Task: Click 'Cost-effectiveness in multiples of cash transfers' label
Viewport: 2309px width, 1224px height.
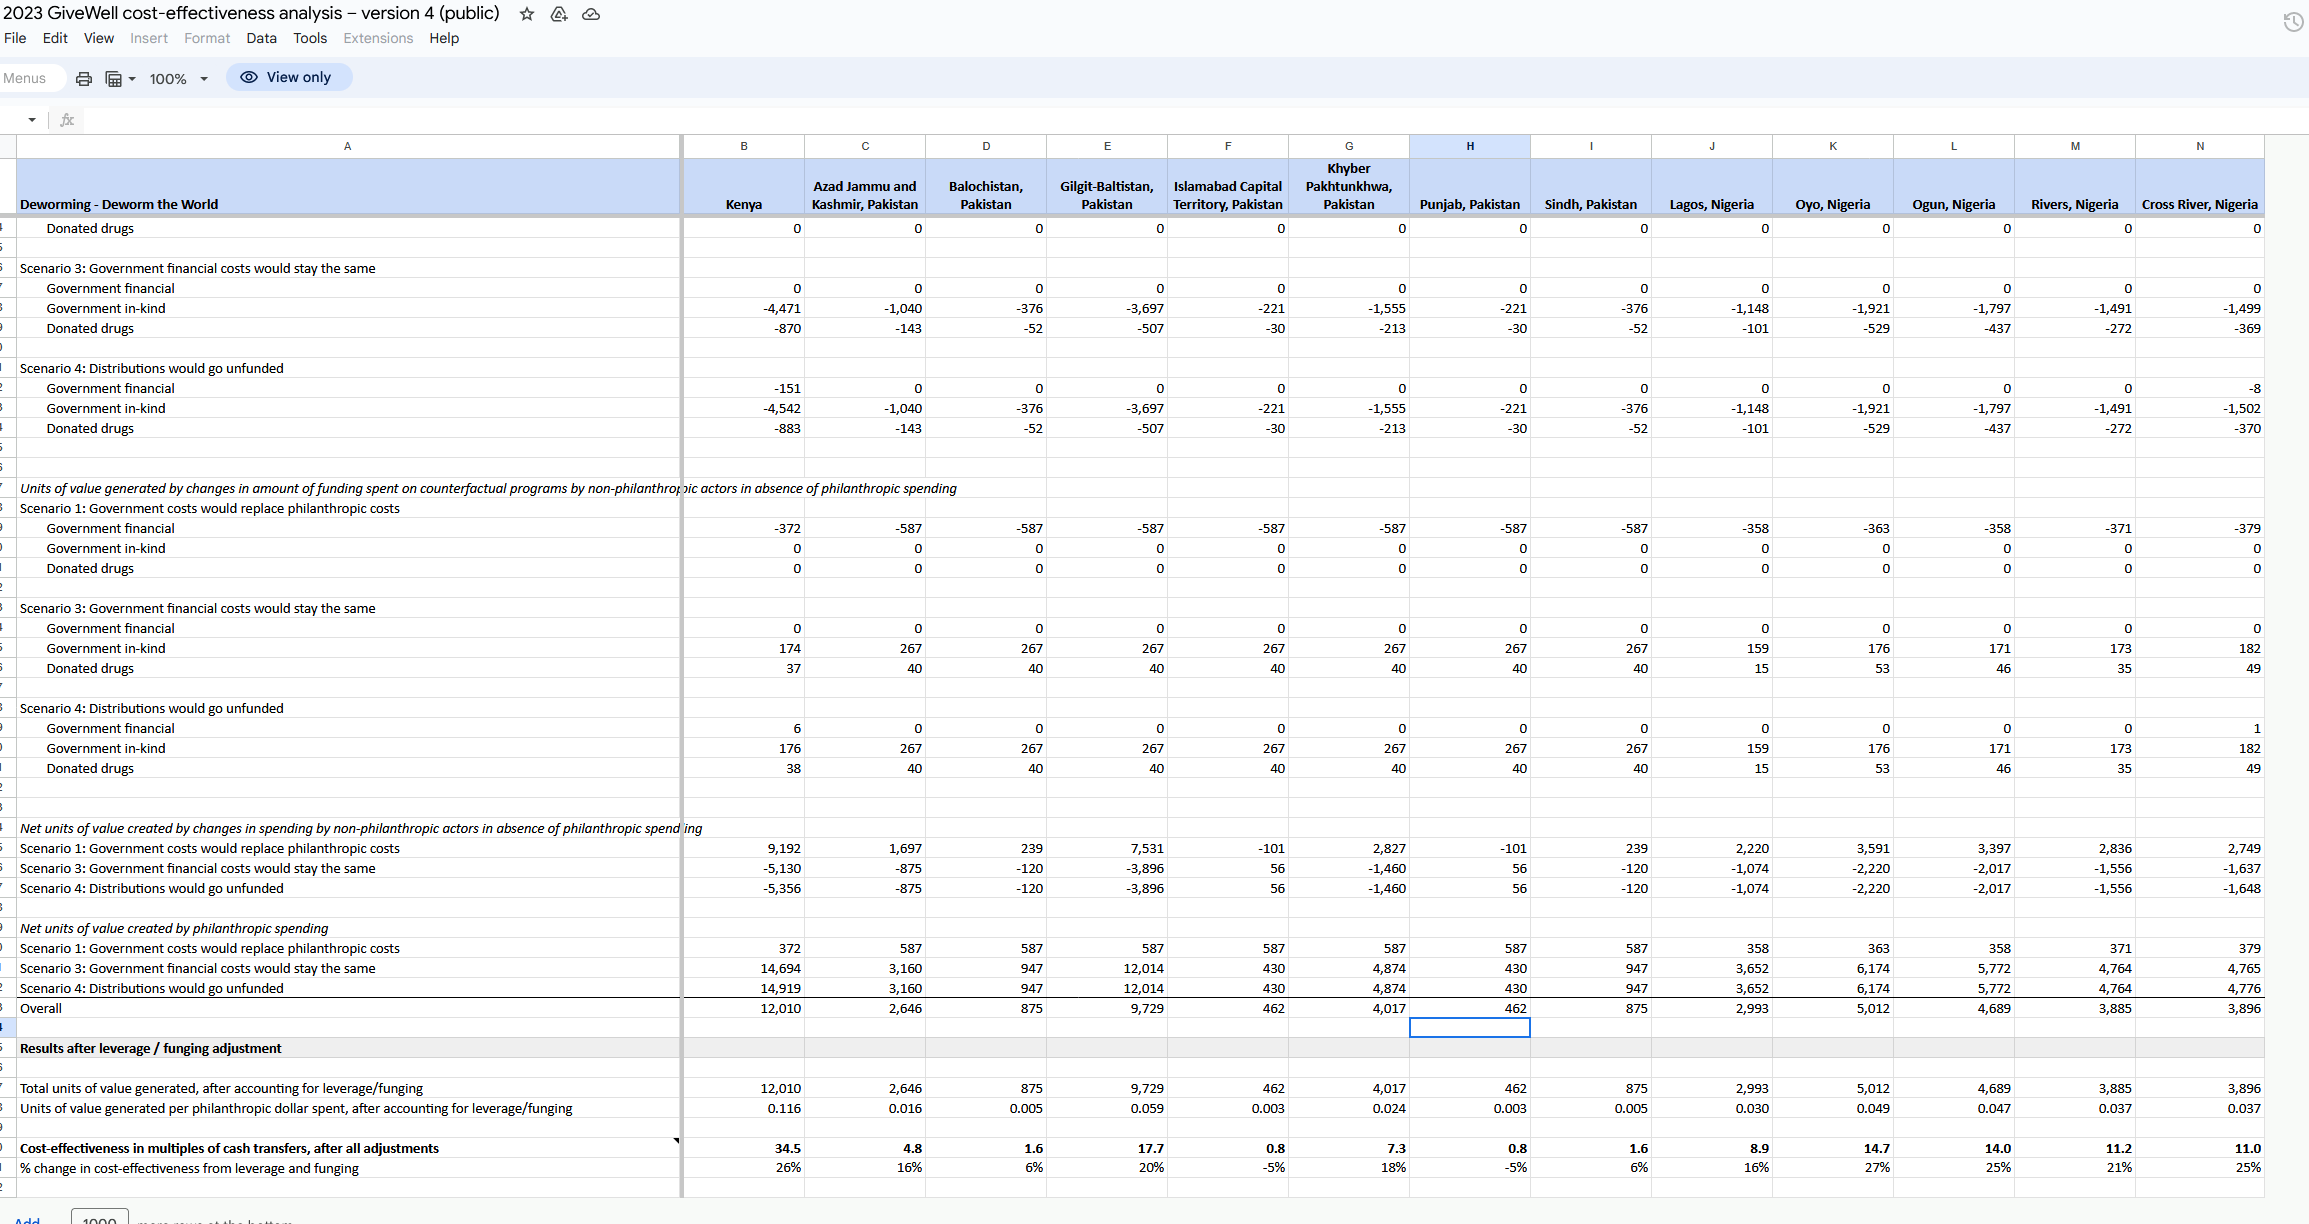Action: point(229,1148)
